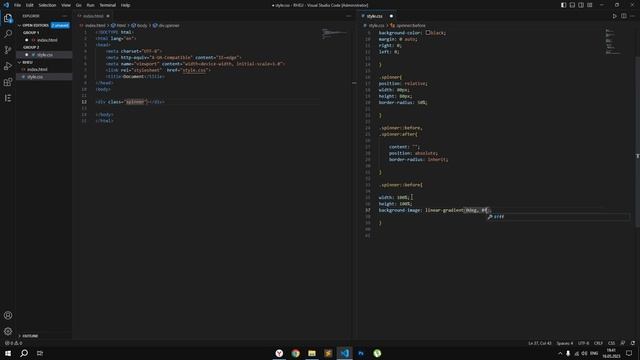Open the Accounts menu icon
The width and height of the screenshot is (640, 360).
click(8, 315)
